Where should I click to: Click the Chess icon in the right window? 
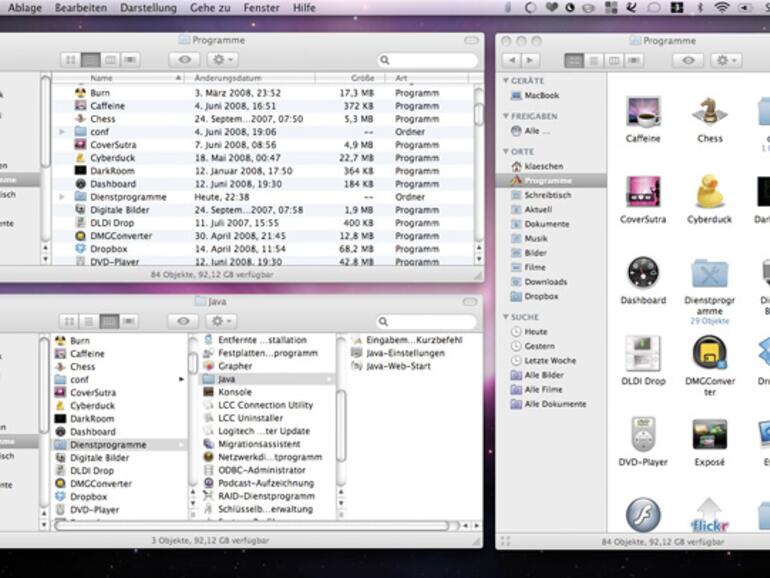point(709,110)
